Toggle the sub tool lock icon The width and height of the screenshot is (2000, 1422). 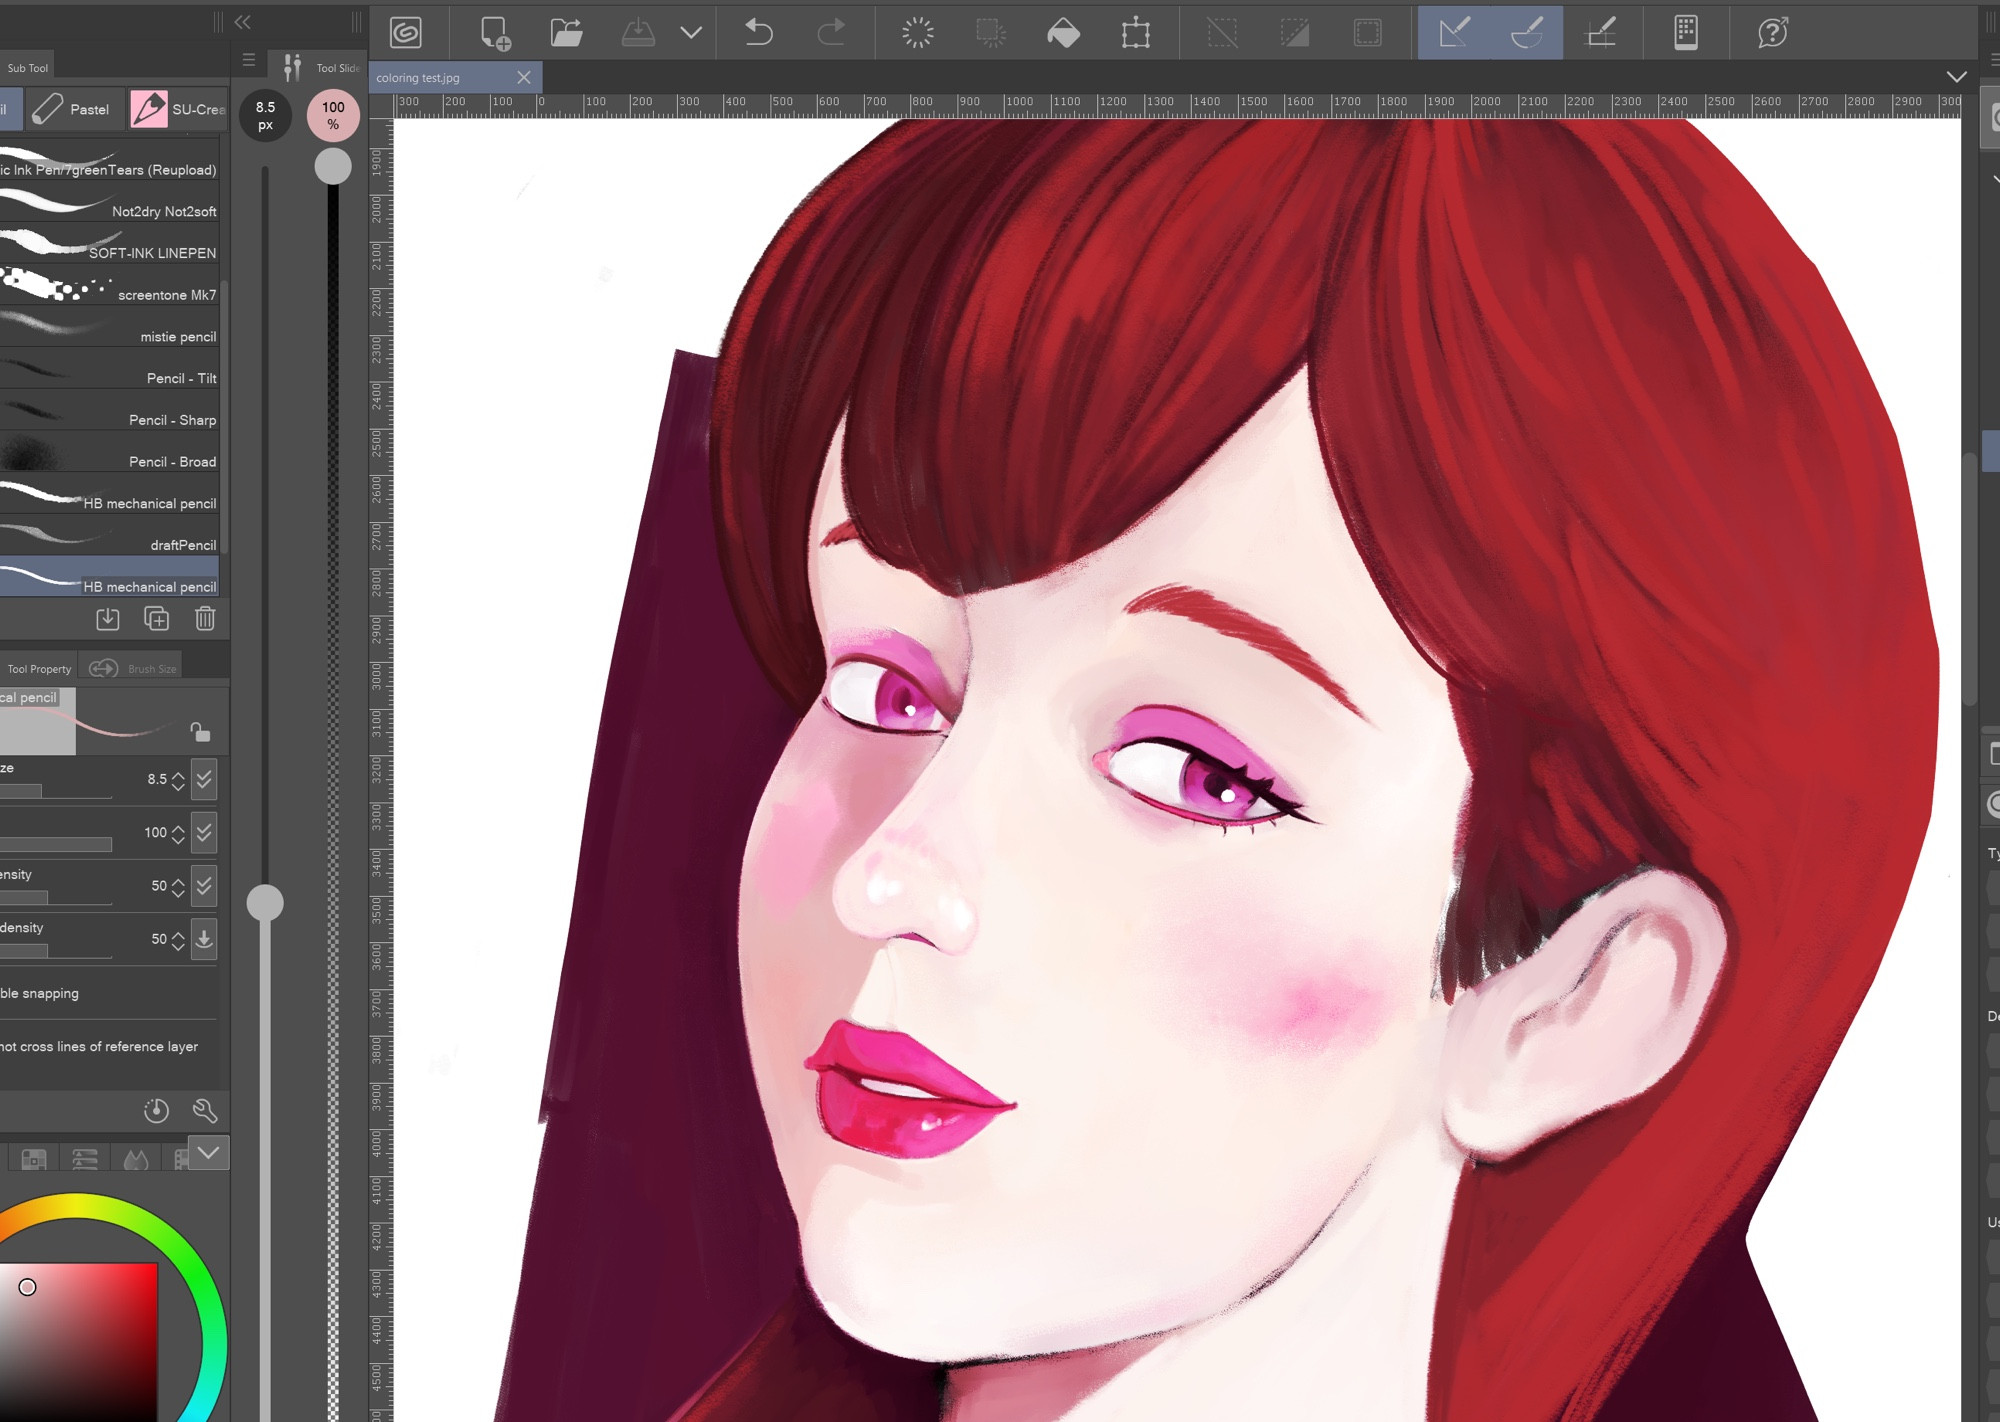[x=200, y=732]
